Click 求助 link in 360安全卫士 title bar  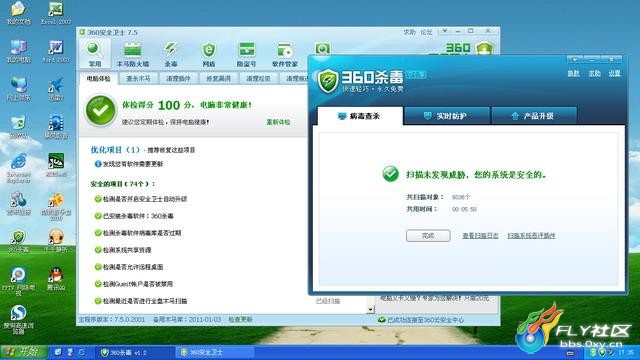(409, 32)
